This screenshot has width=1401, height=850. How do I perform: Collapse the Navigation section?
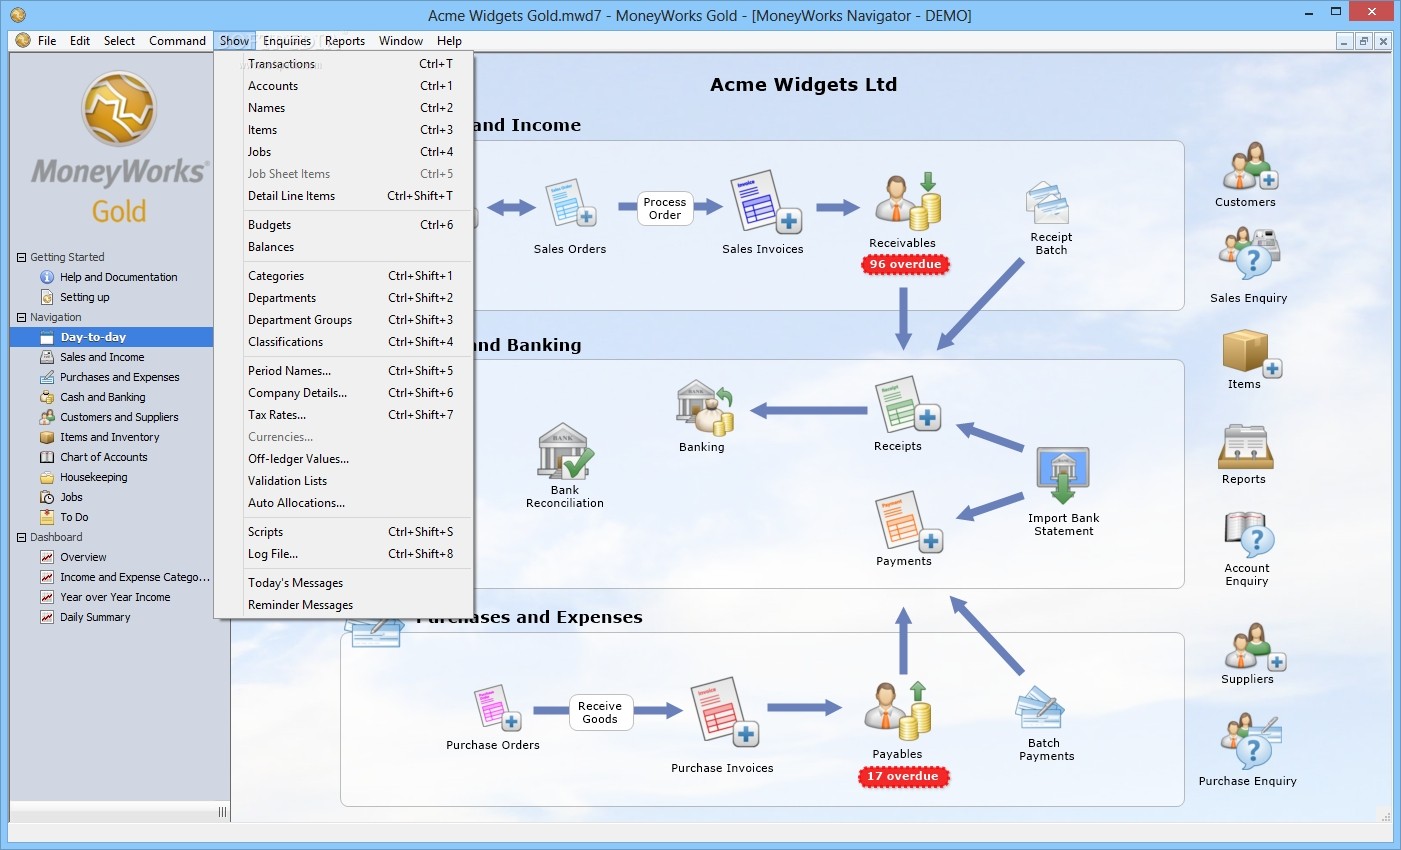[x=21, y=317]
